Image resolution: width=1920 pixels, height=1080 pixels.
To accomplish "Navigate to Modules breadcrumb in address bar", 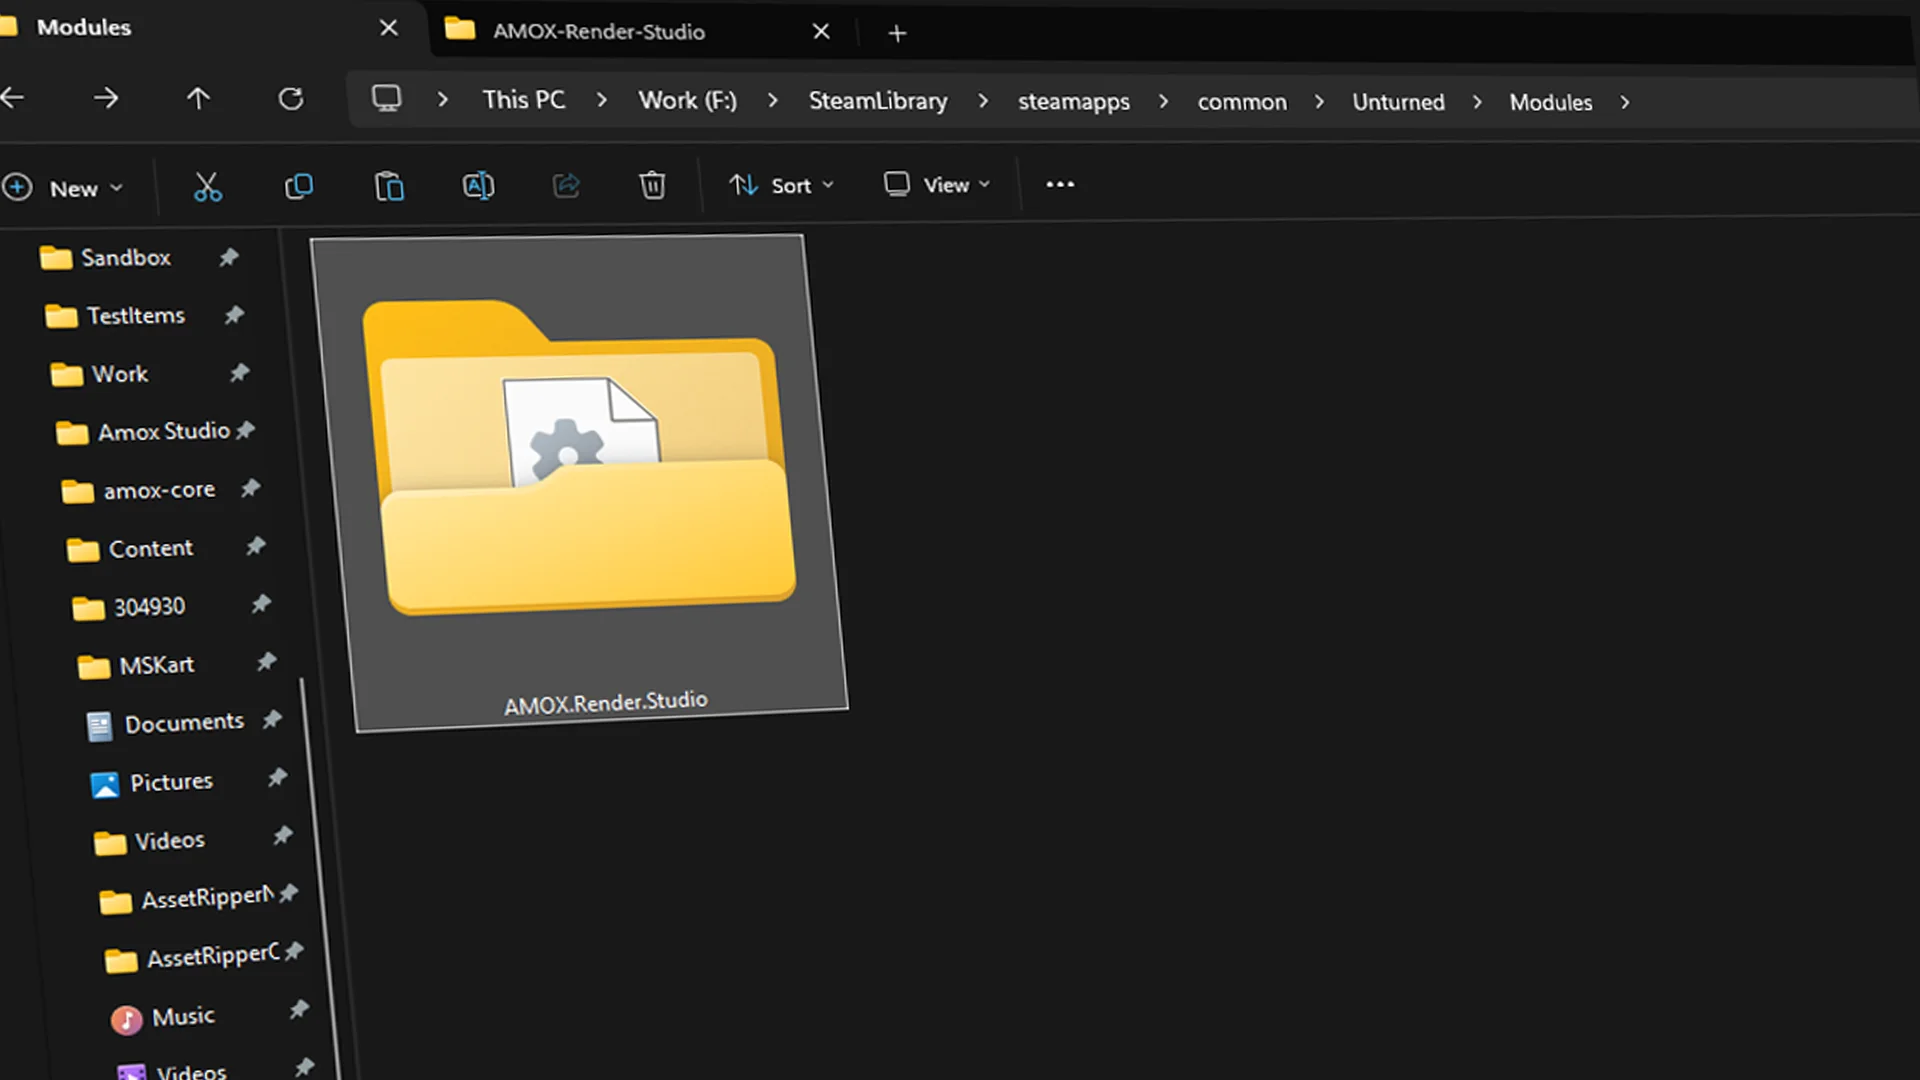I will pos(1551,103).
